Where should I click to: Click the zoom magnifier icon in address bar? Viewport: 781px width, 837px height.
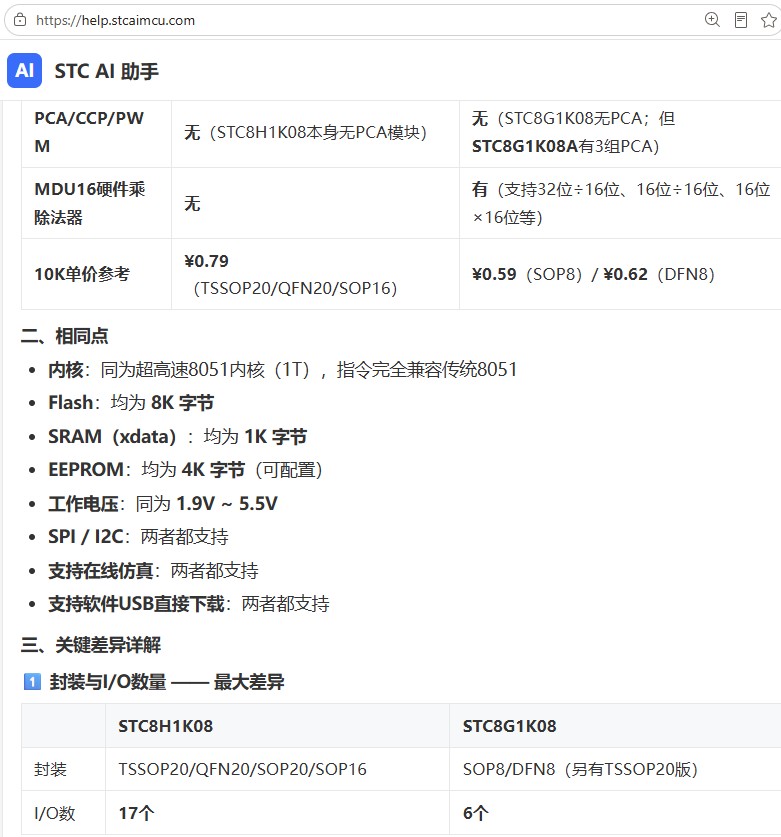712,20
